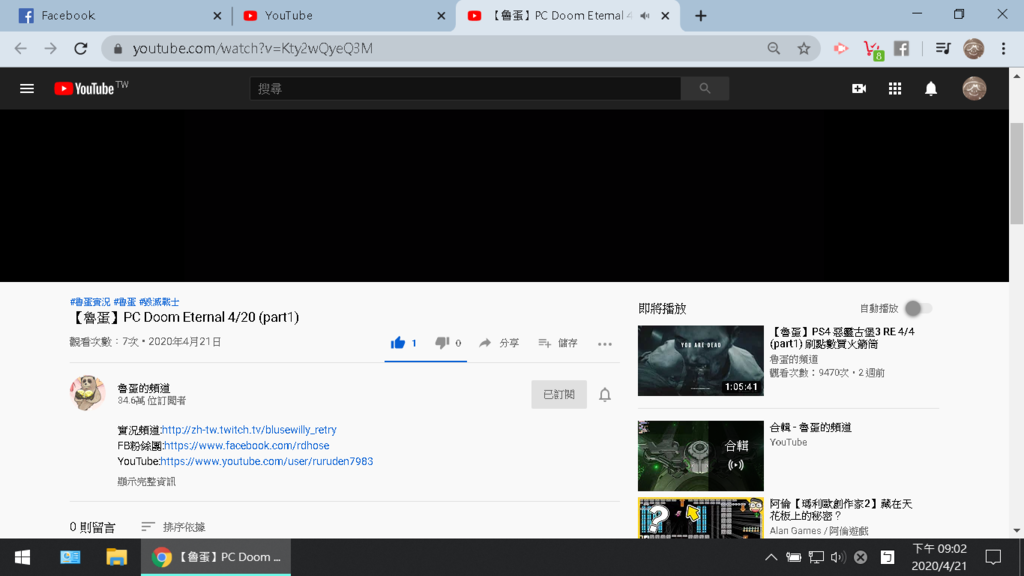Open the three-dot more actions menu
This screenshot has height=576, width=1024.
click(605, 344)
